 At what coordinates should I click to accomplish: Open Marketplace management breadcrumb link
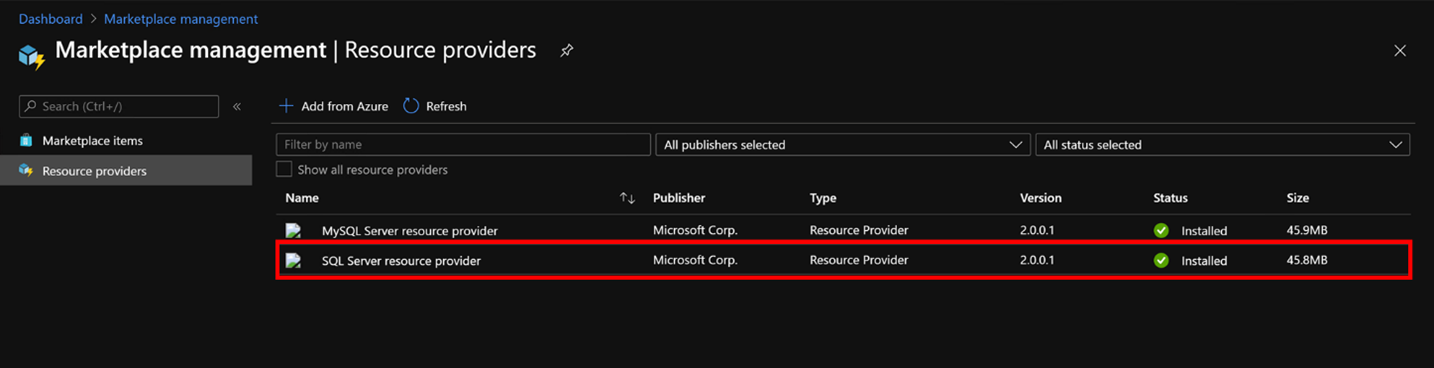181,19
